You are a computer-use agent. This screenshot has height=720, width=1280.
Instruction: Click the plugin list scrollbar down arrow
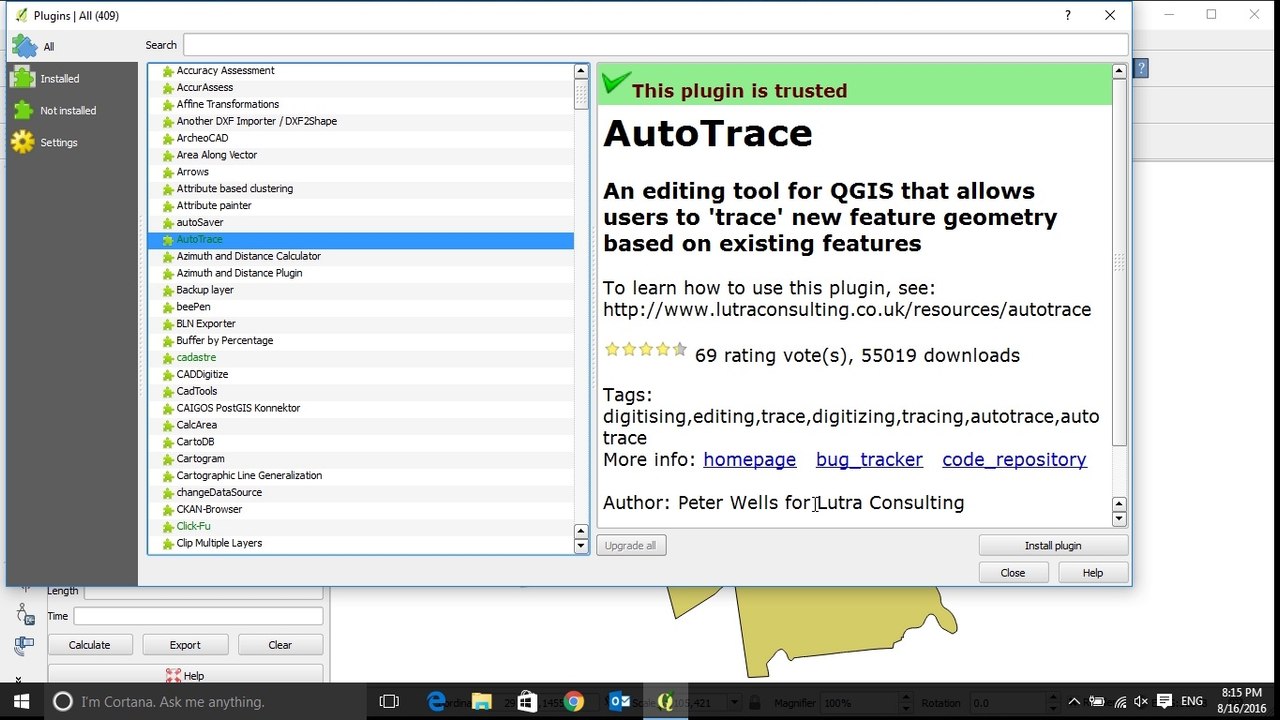(581, 546)
